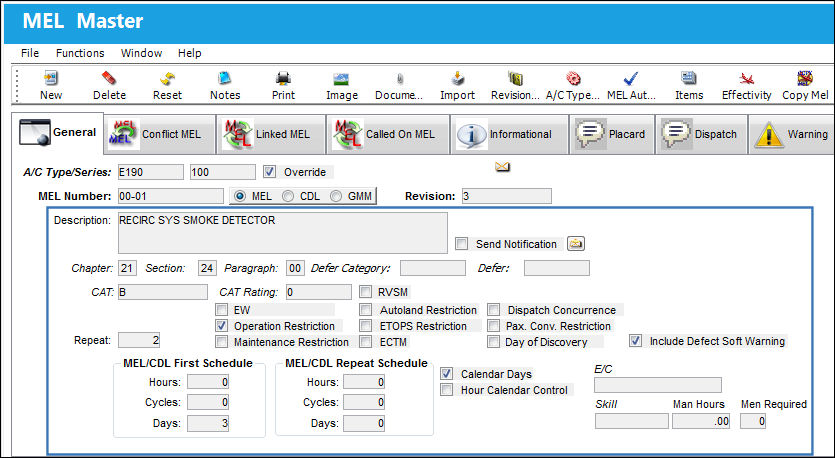Uncheck the Calendar Days checkbox
835x458 pixels.
click(446, 374)
